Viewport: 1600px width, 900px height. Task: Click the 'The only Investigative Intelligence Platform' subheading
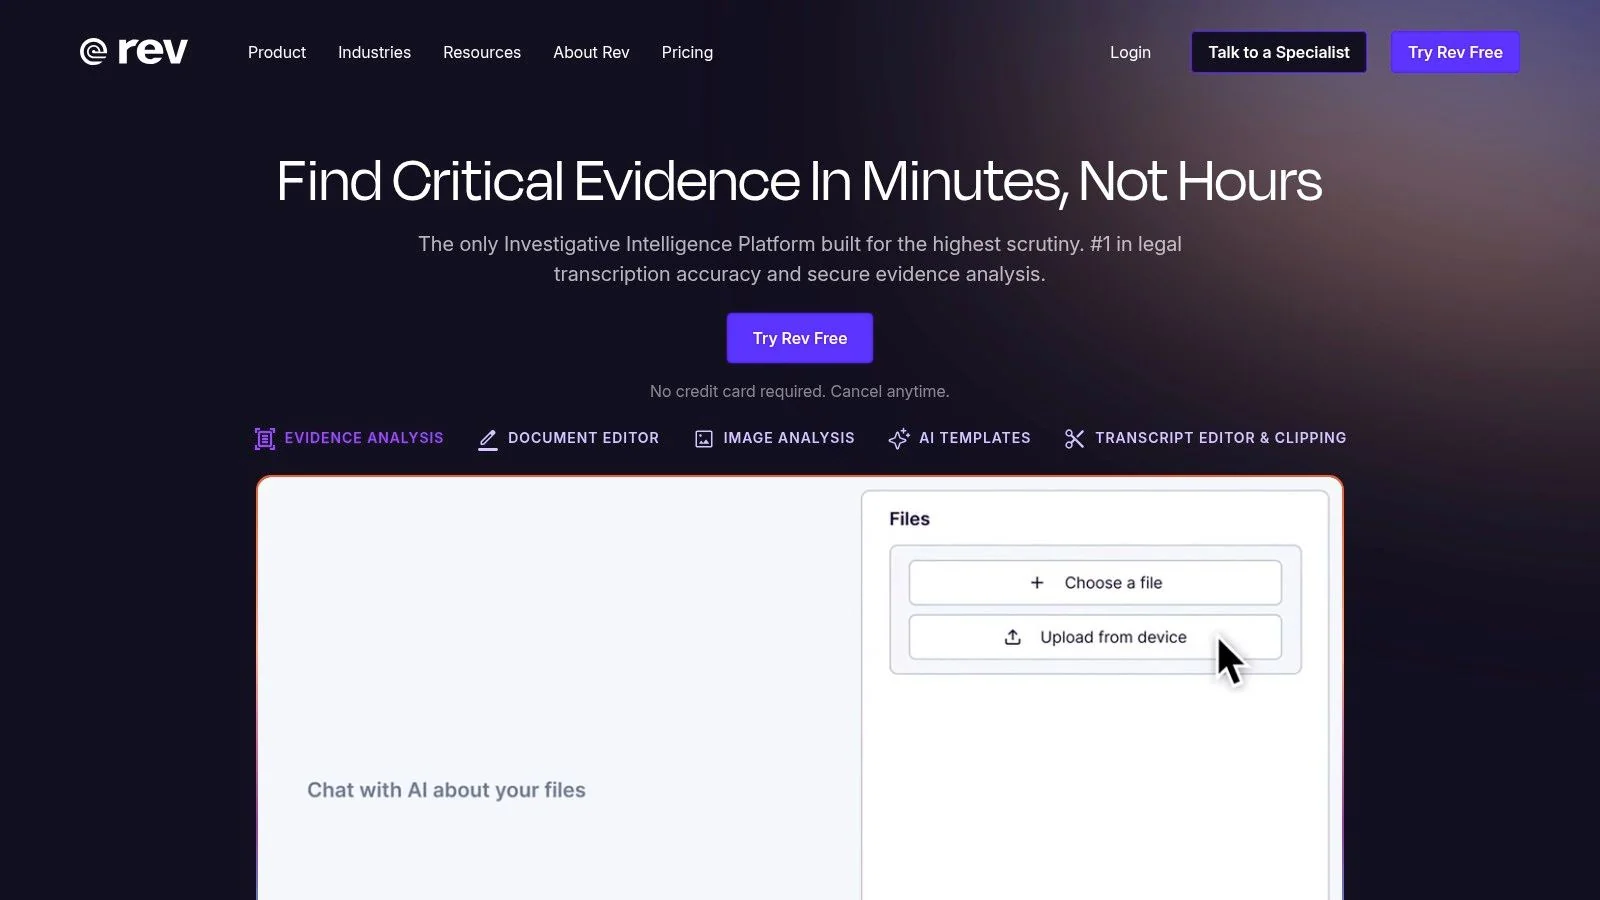[x=800, y=259]
